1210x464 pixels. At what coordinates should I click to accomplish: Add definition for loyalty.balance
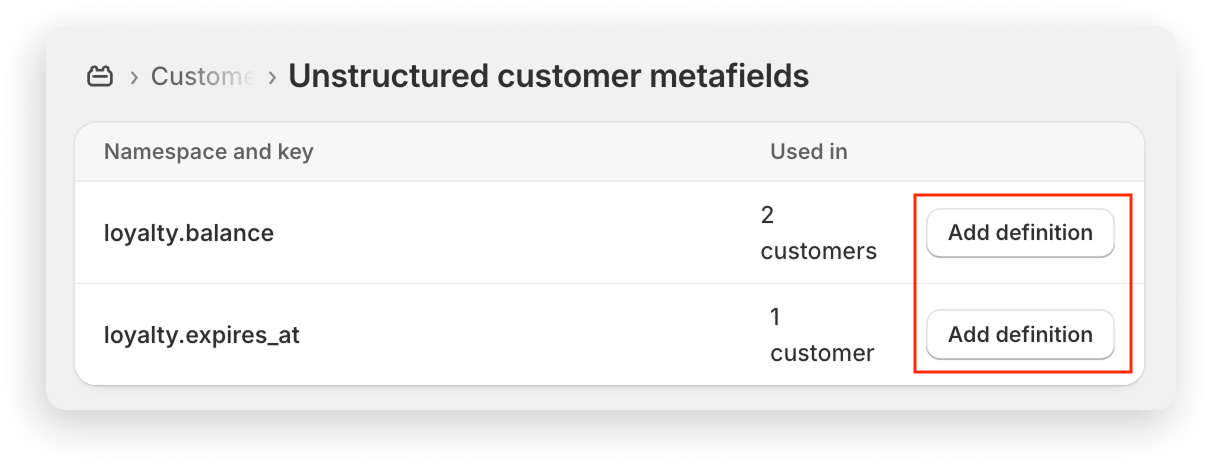[x=1020, y=233]
